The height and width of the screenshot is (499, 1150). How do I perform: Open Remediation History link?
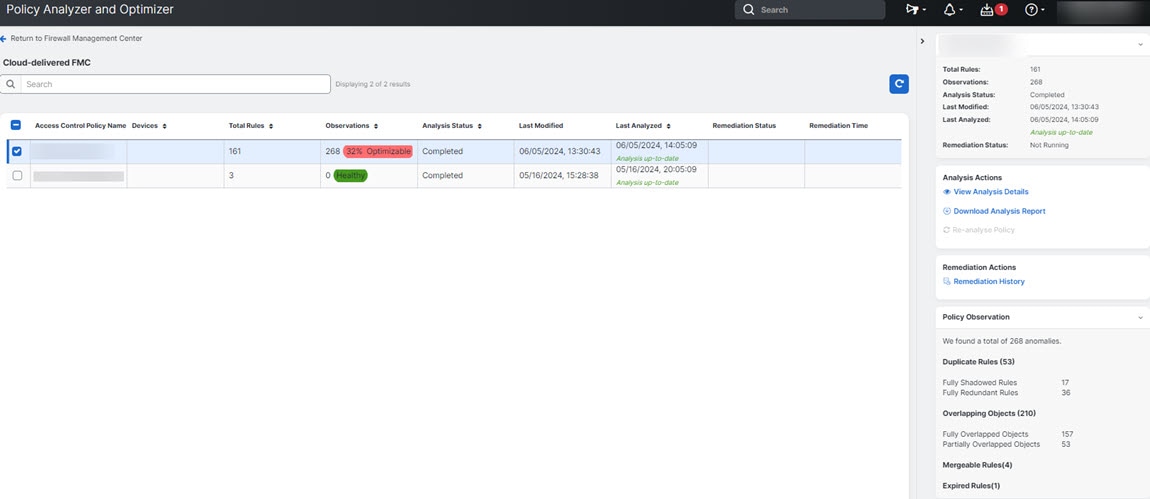coord(989,282)
